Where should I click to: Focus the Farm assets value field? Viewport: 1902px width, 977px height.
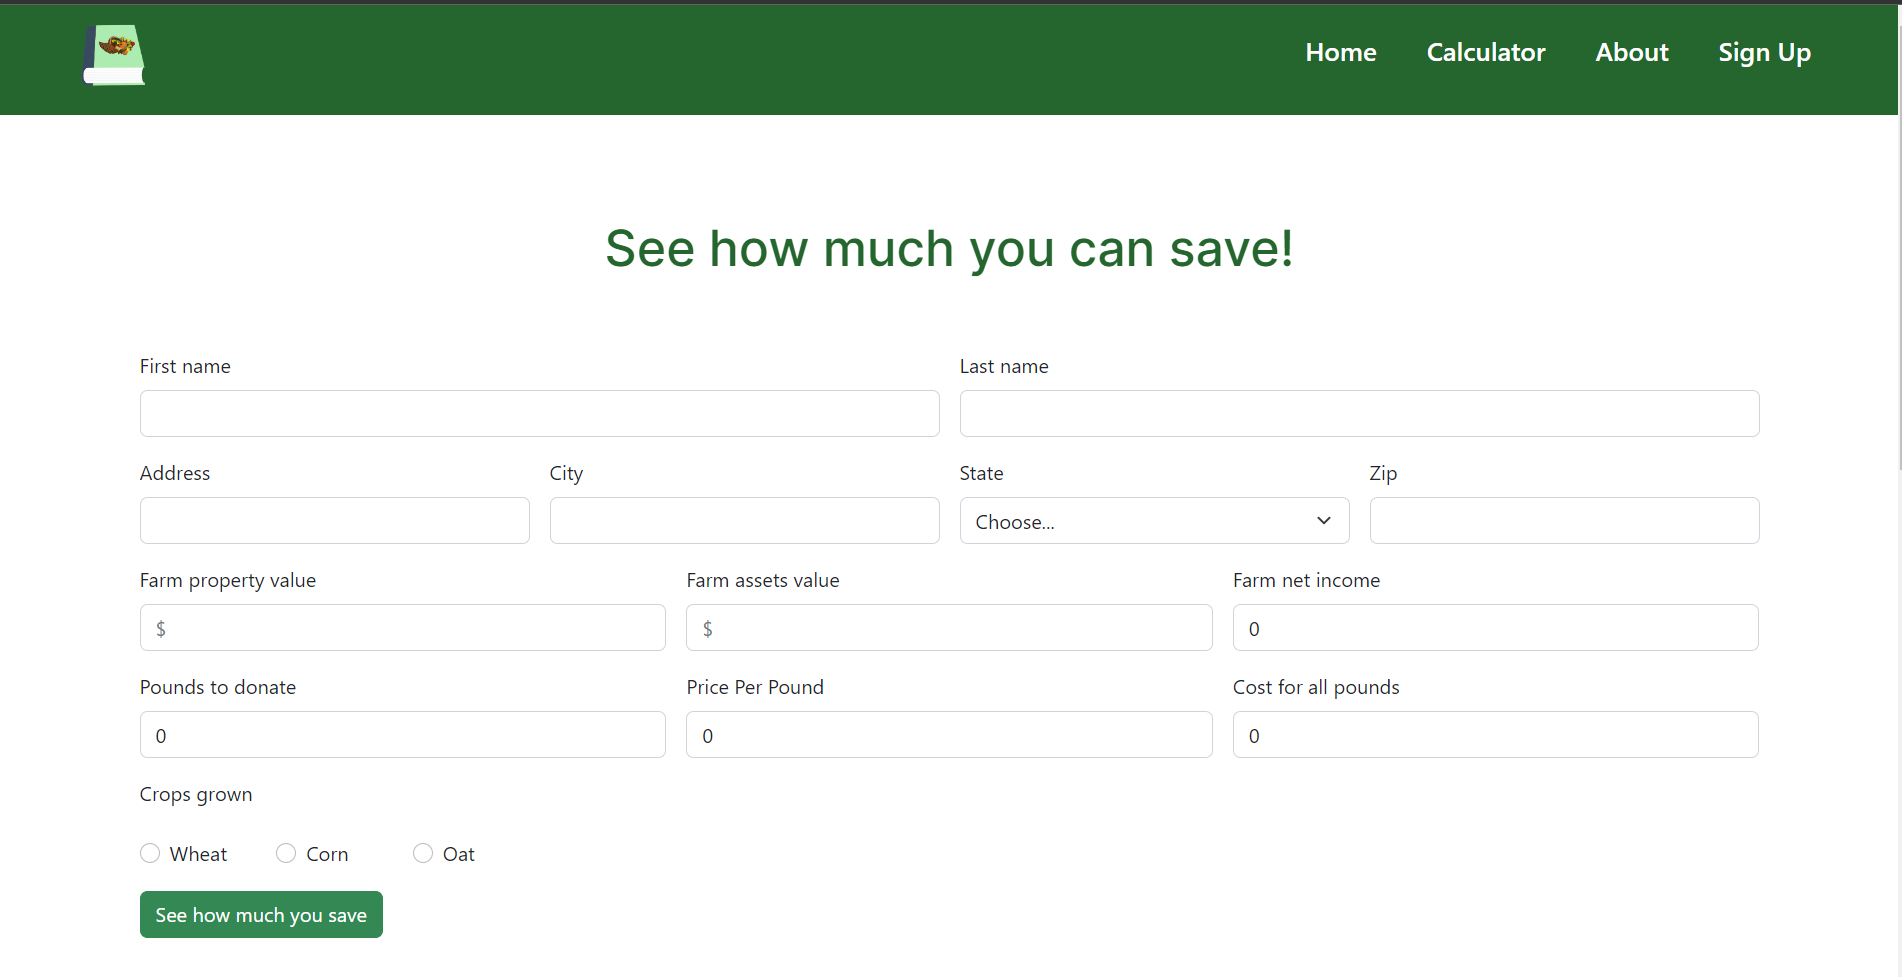click(949, 627)
